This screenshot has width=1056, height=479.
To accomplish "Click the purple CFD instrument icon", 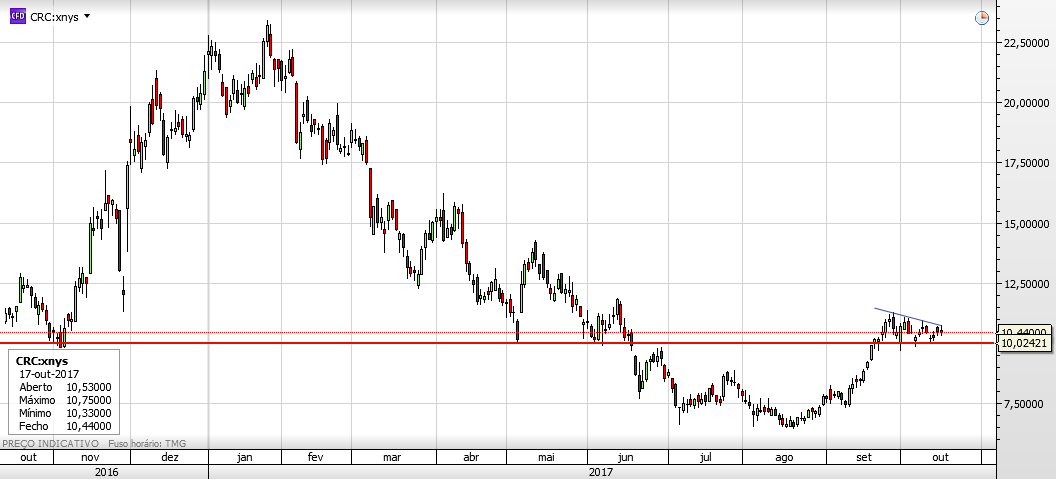I will pos(18,17).
